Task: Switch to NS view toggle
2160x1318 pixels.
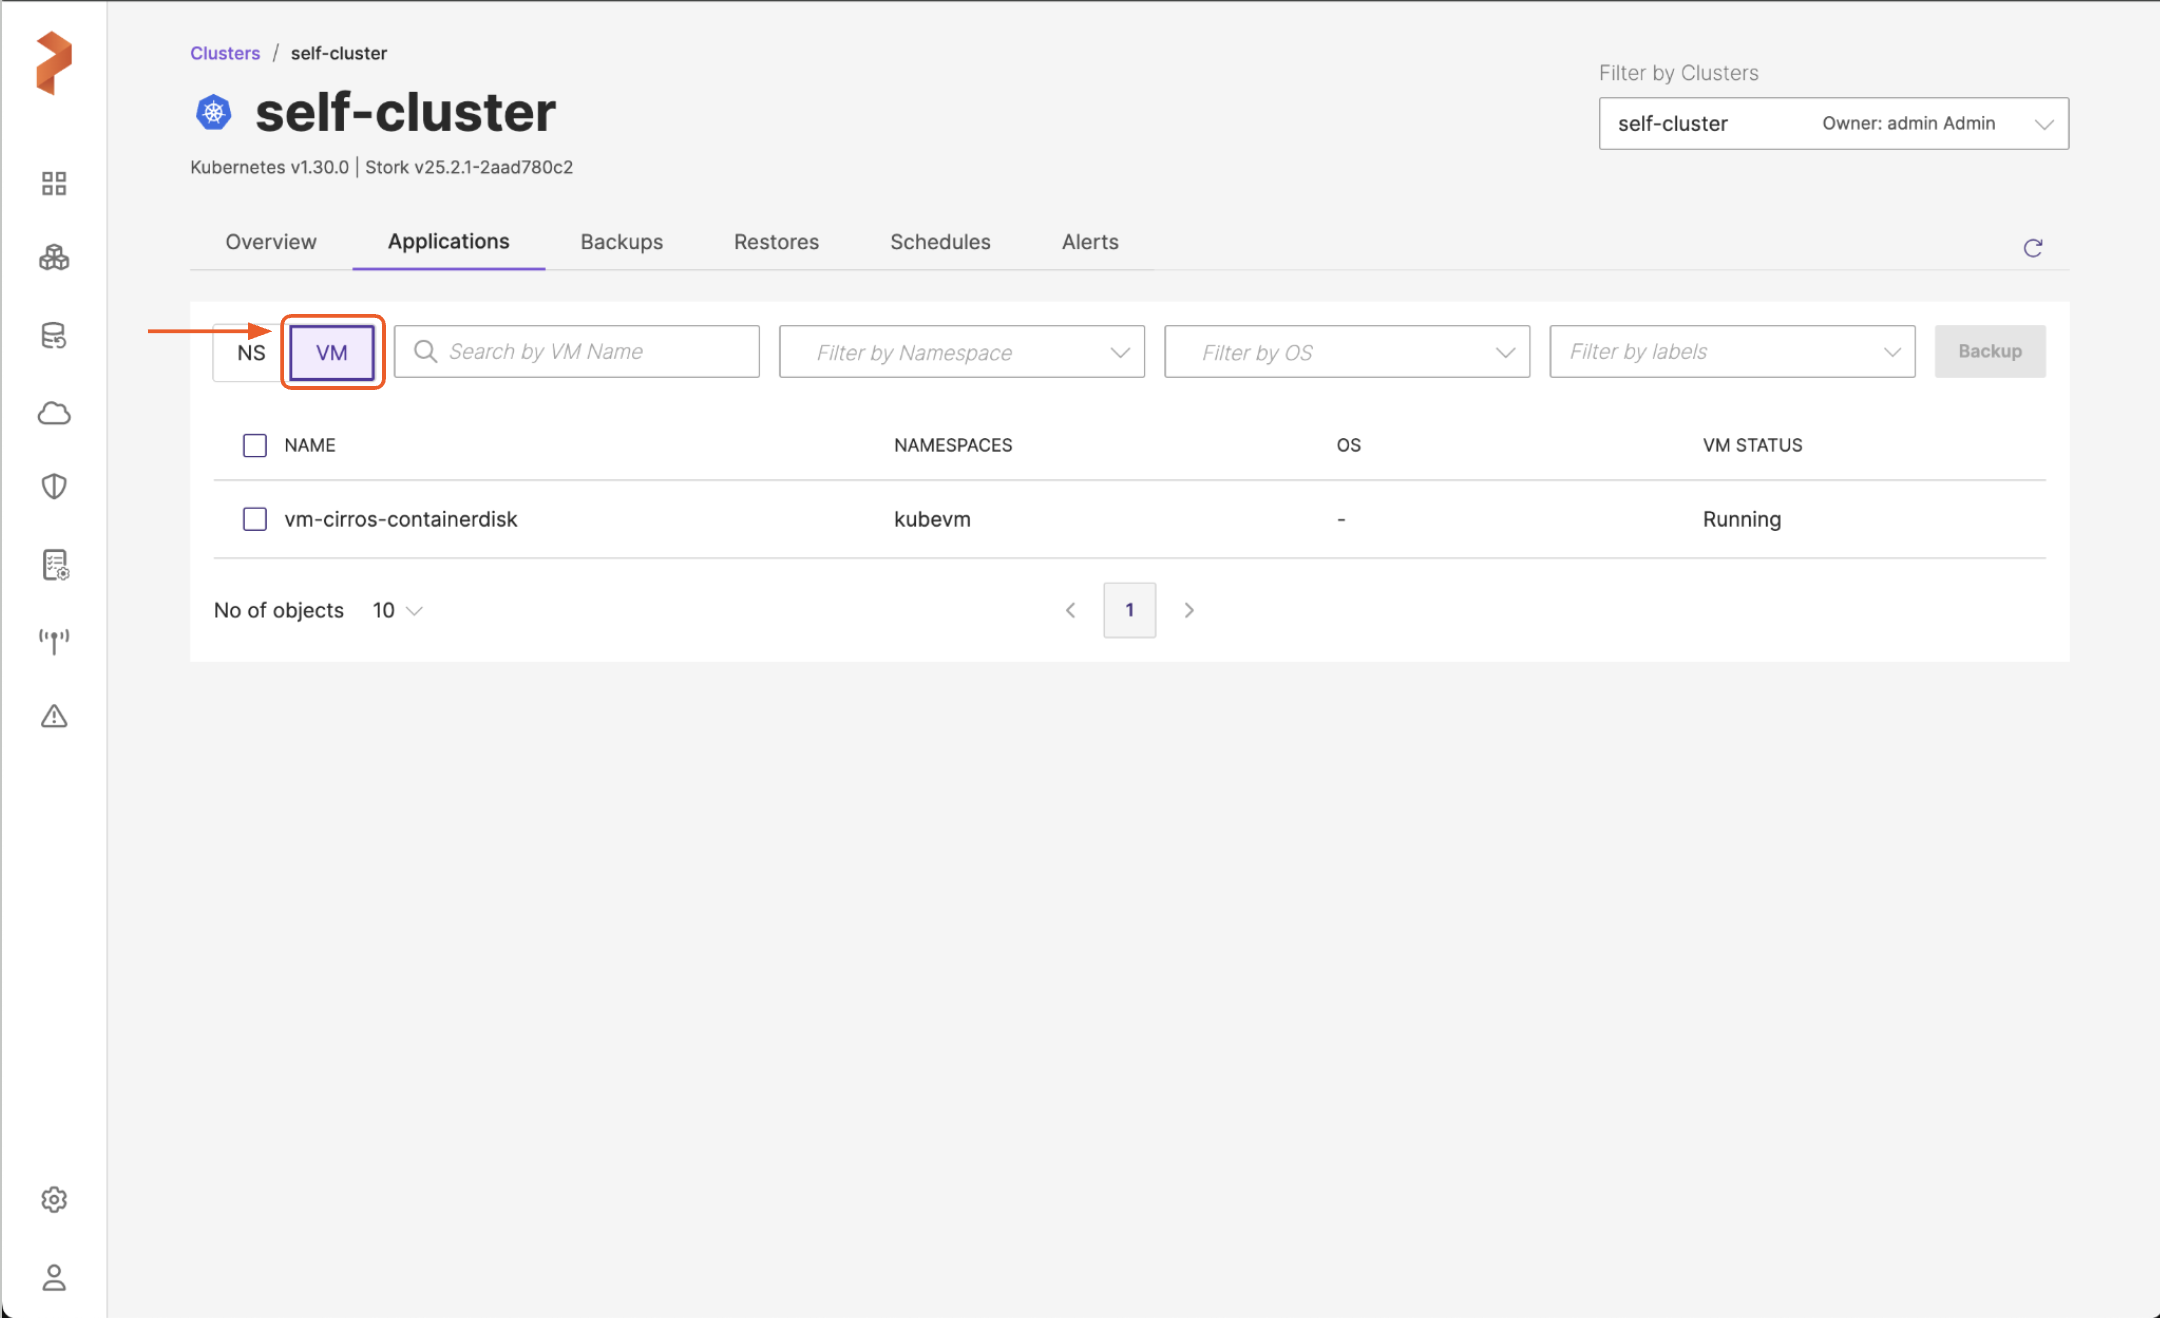Action: 251,352
